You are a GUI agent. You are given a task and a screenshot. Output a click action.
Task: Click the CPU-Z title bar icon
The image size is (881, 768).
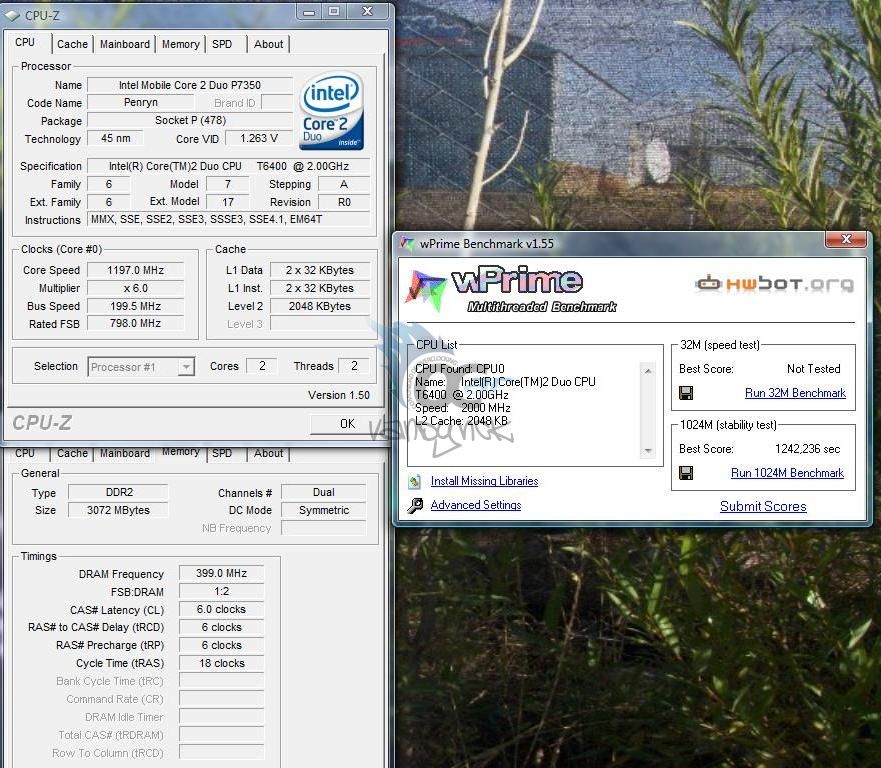12,16
